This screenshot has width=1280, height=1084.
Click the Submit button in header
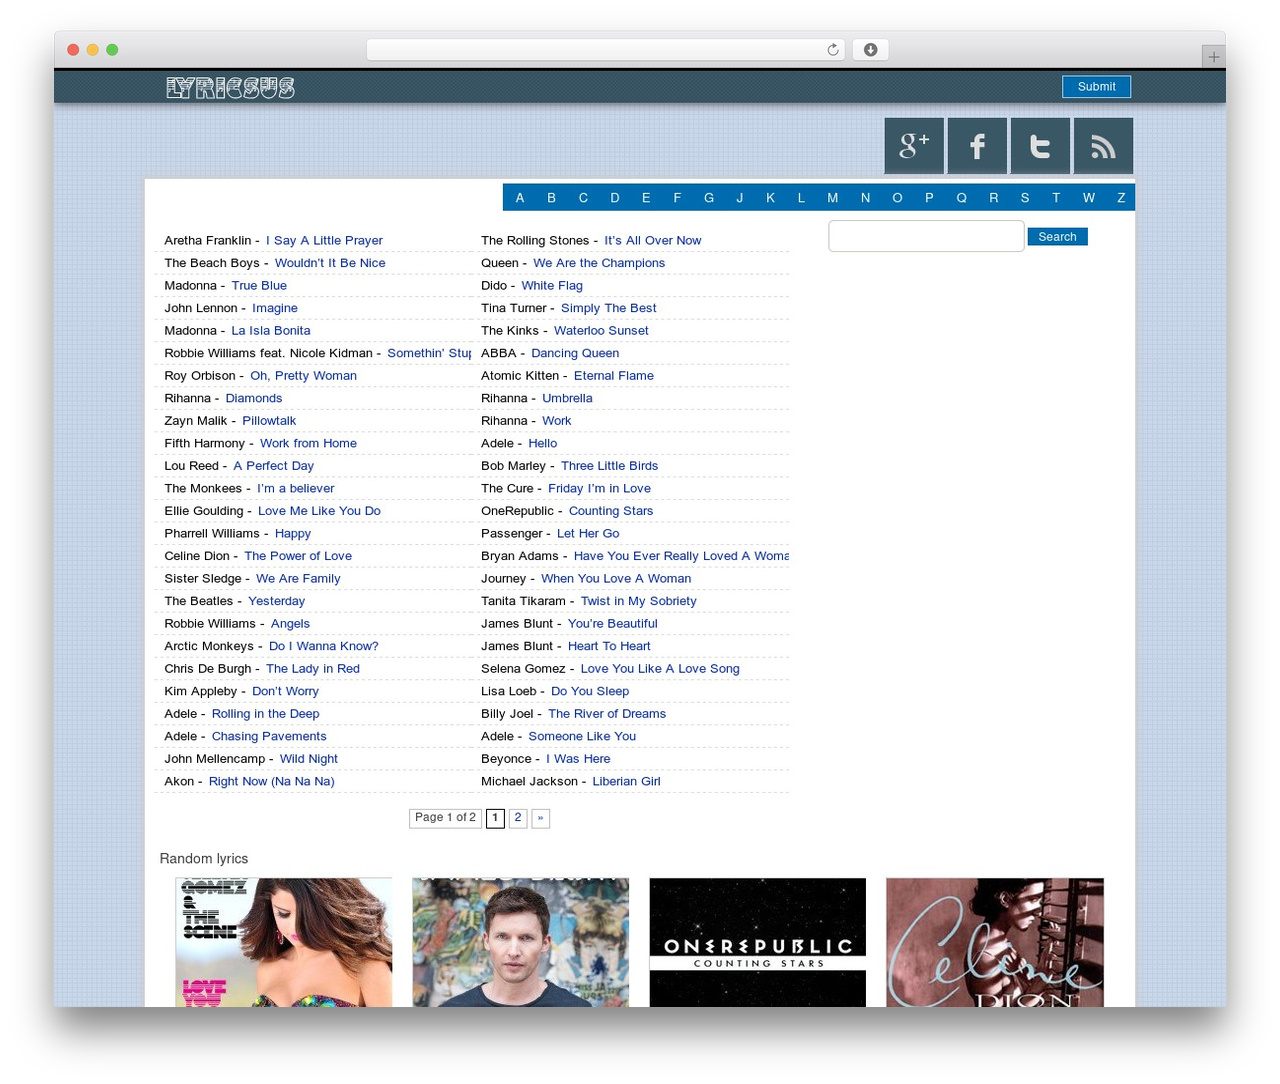(x=1096, y=87)
